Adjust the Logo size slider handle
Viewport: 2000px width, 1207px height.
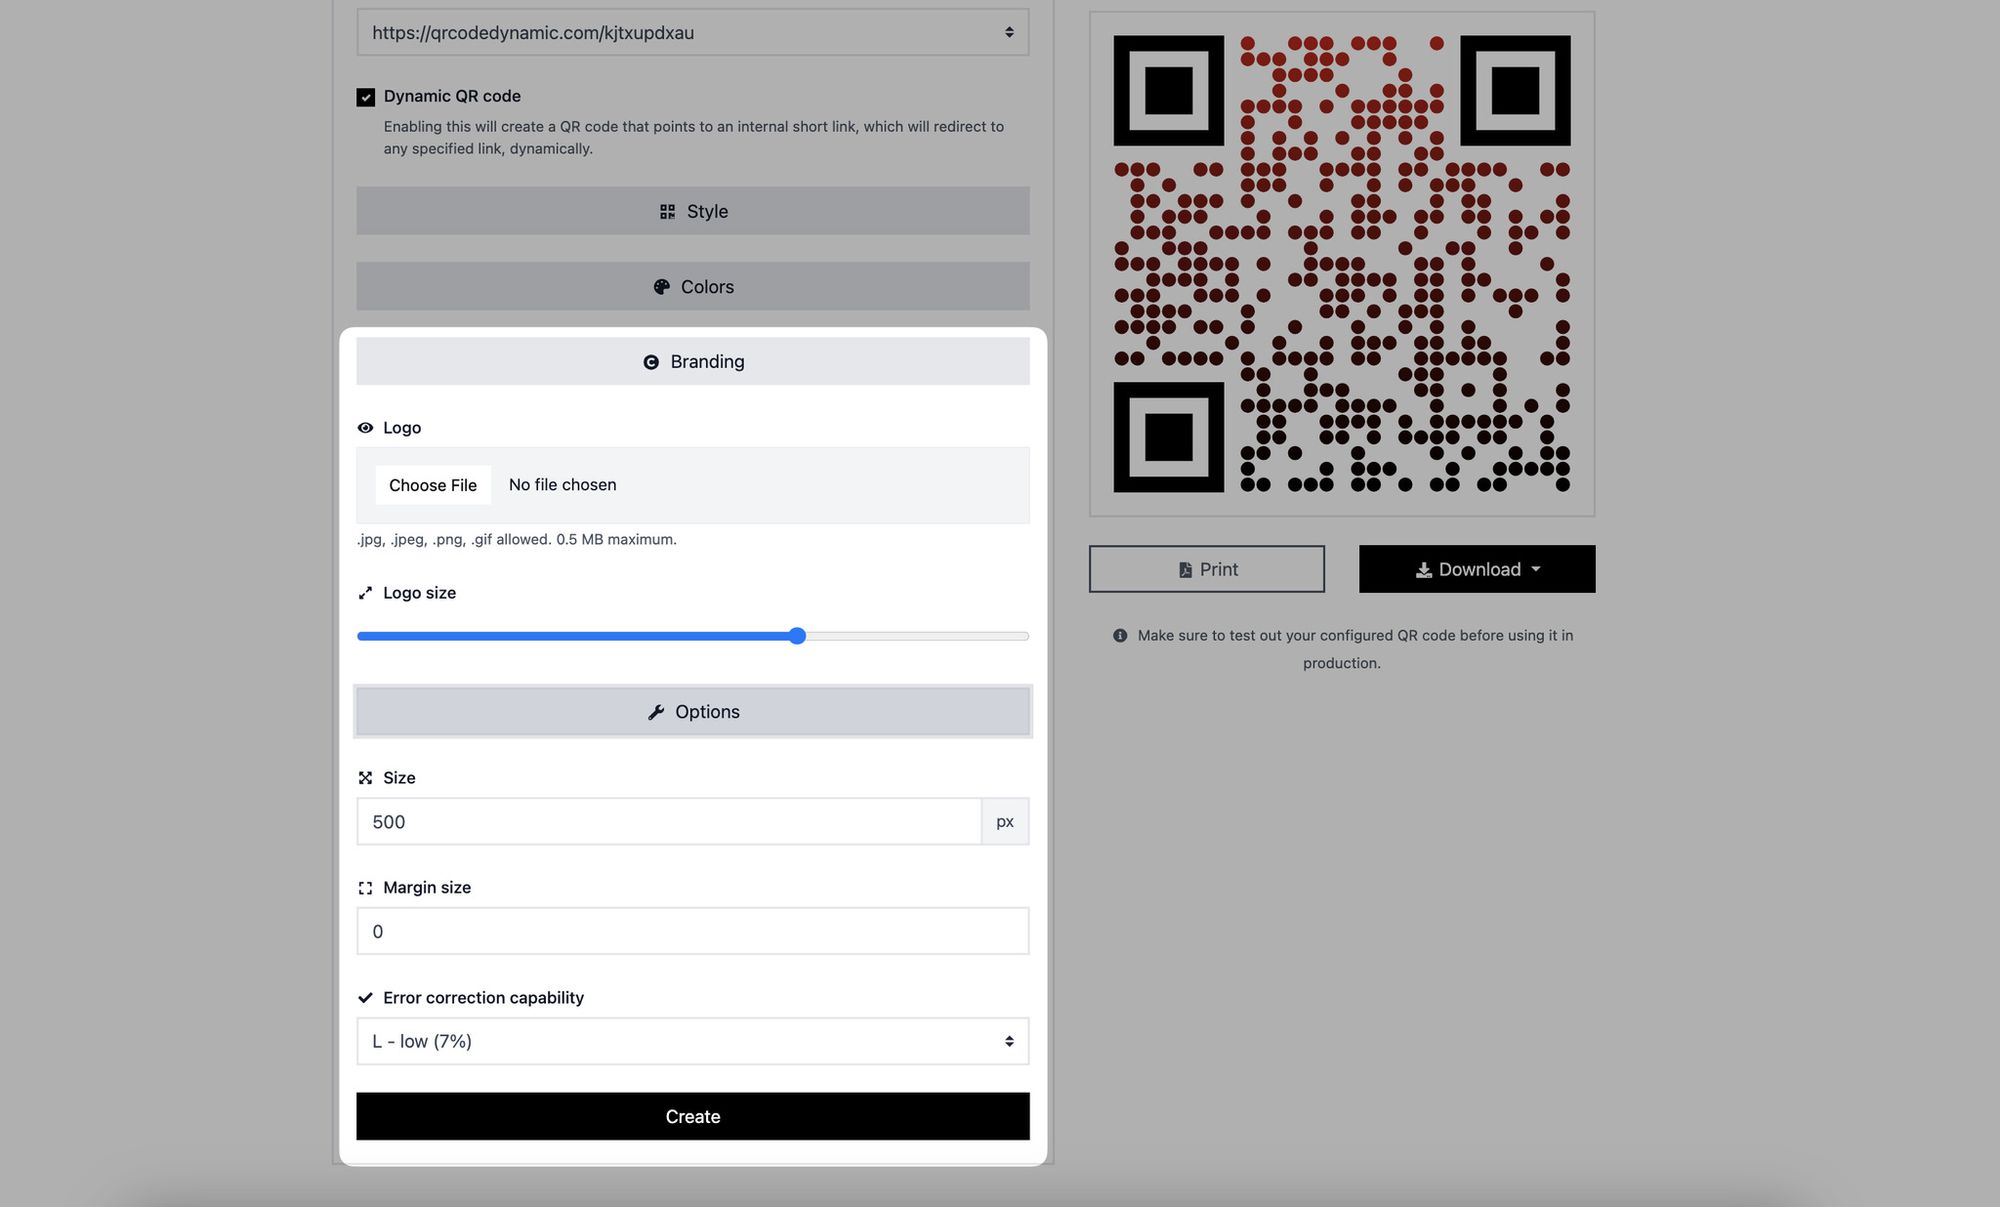click(797, 636)
